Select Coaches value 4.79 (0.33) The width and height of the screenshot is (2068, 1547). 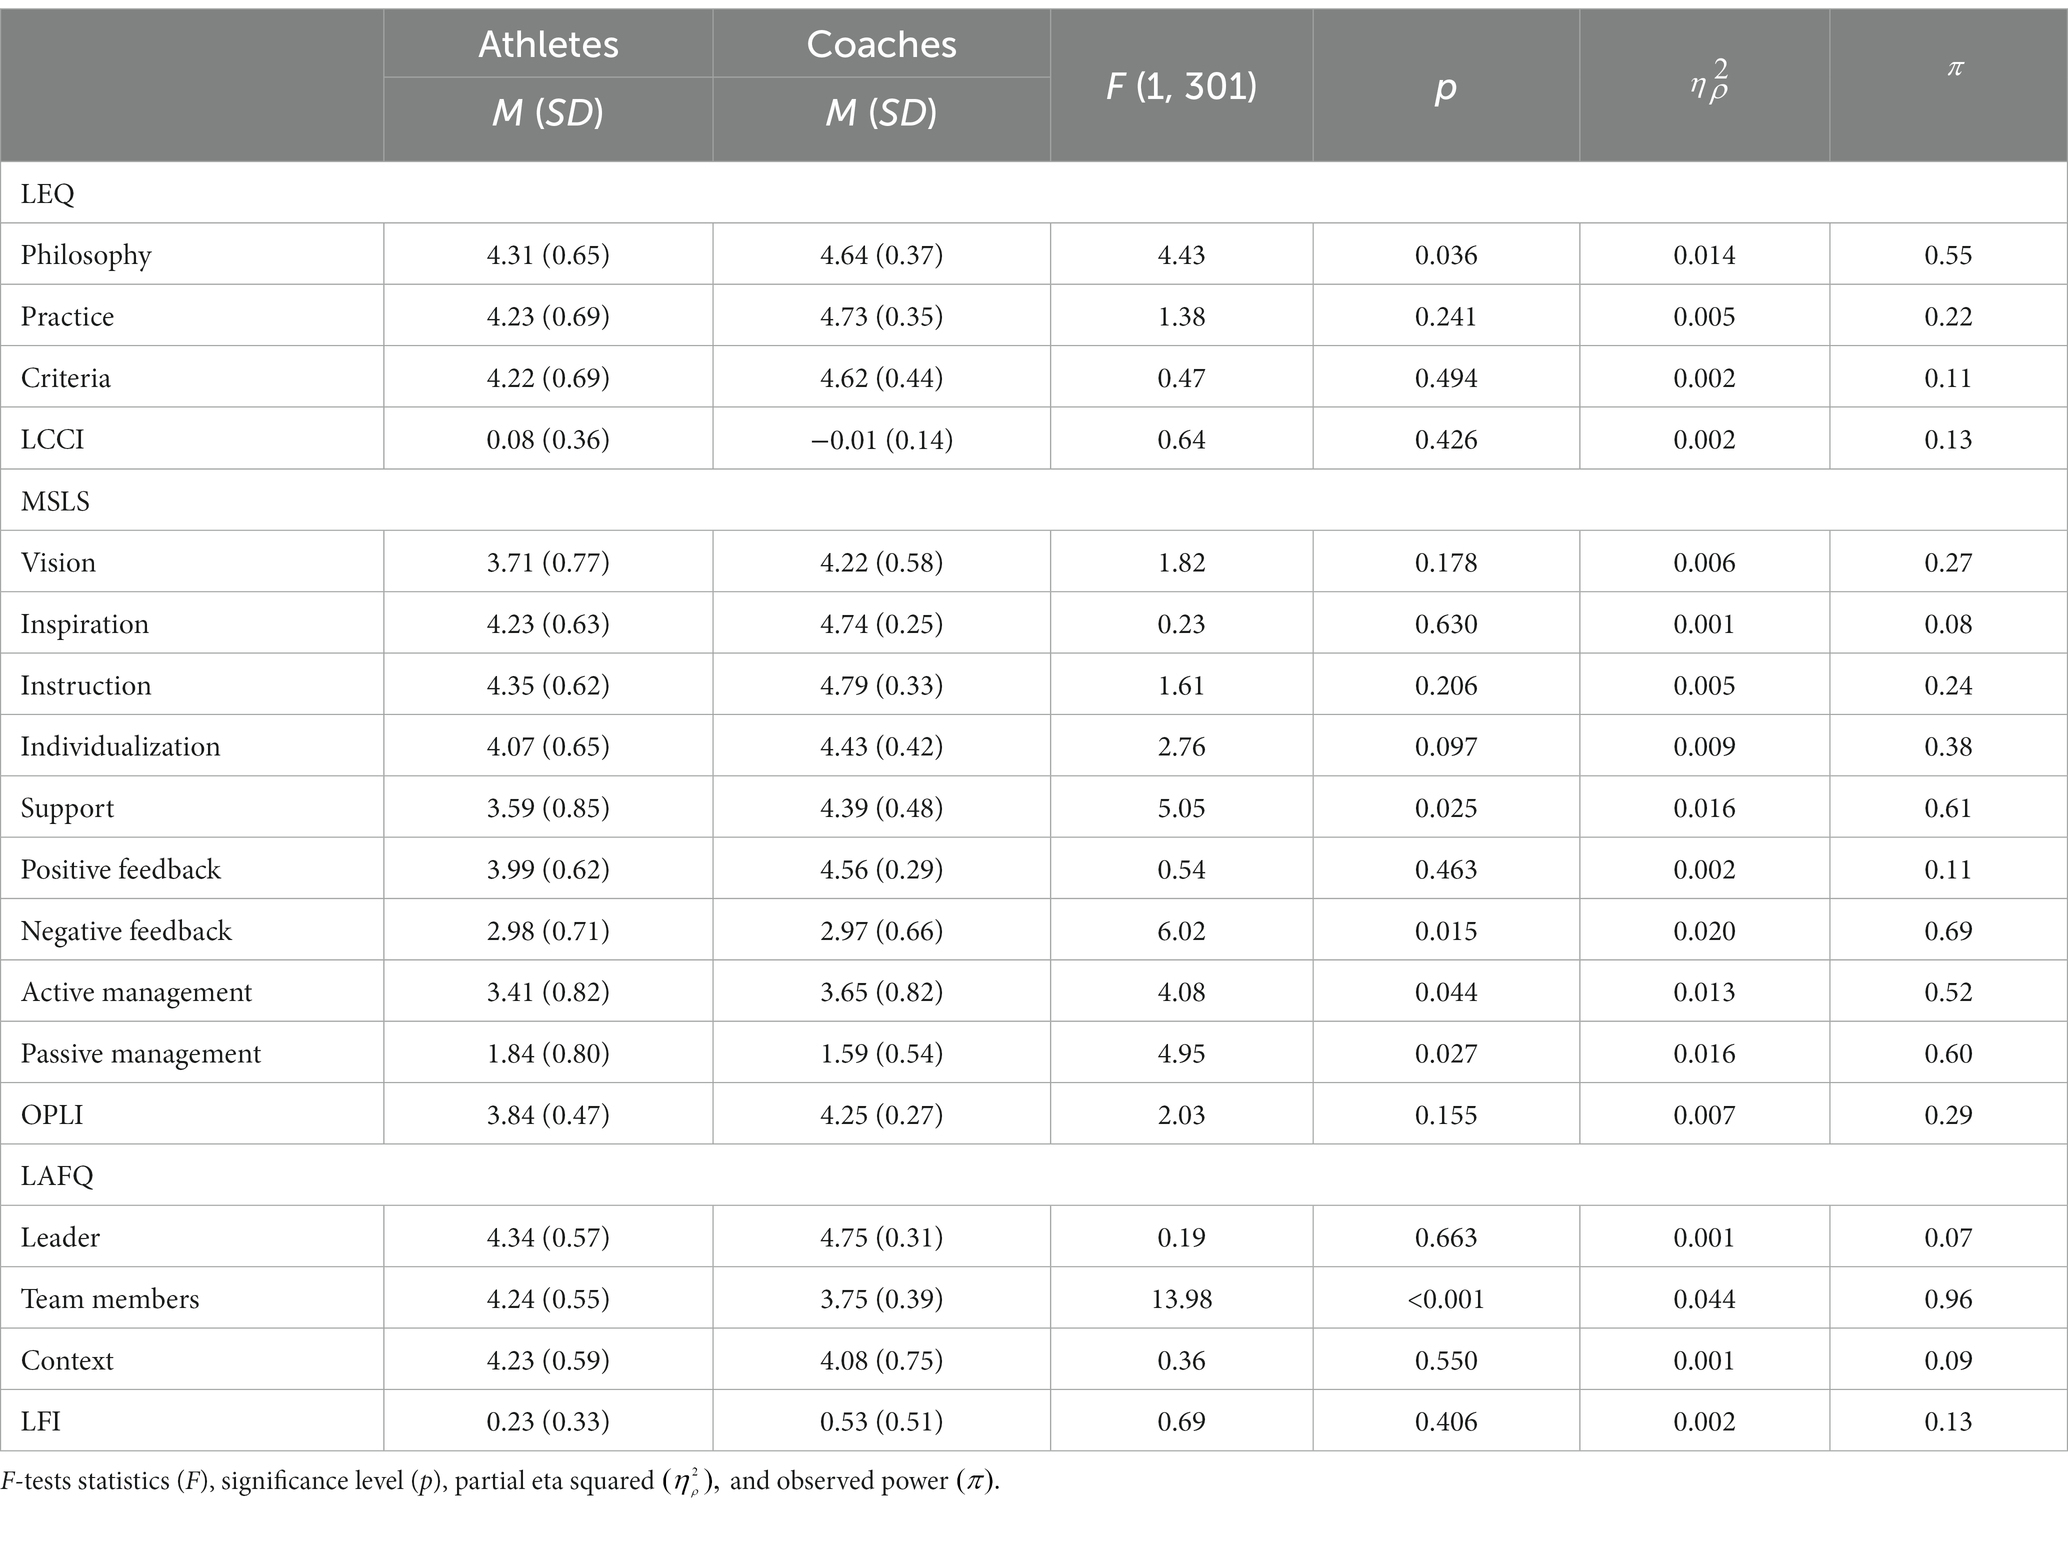pyautogui.click(x=881, y=685)
